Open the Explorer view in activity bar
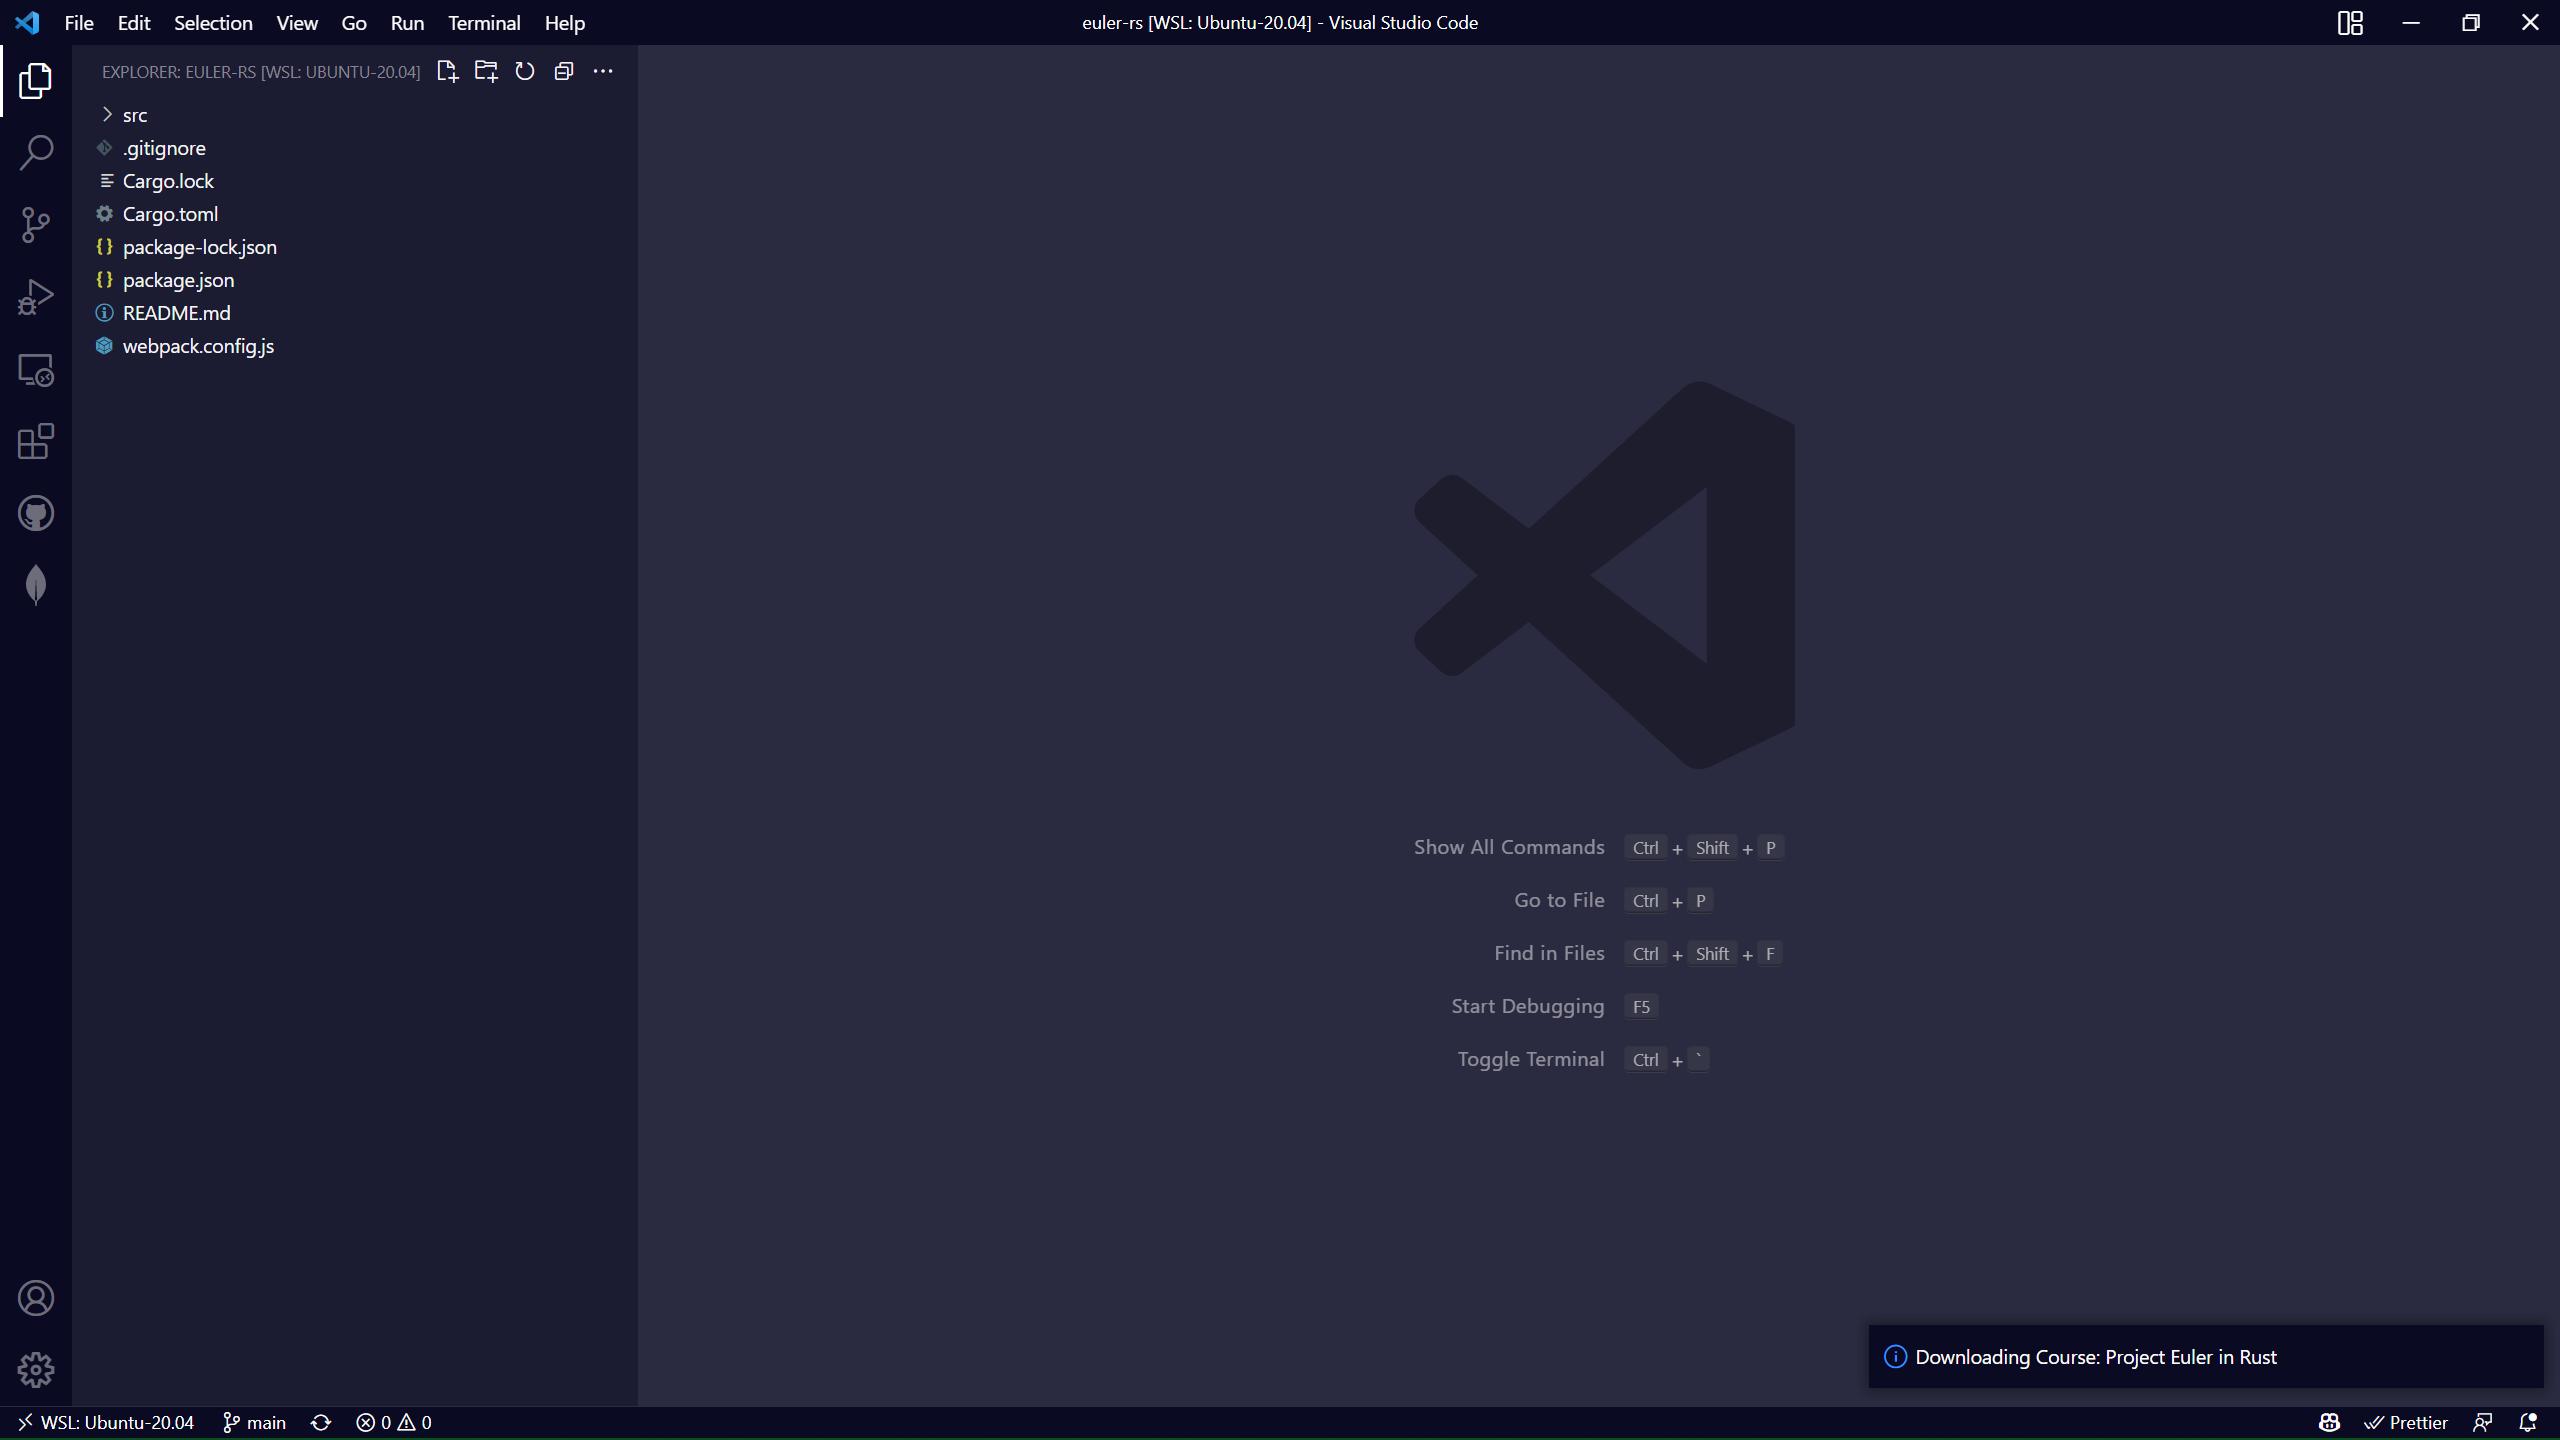Viewport: 2560px width, 1440px height. coord(36,81)
